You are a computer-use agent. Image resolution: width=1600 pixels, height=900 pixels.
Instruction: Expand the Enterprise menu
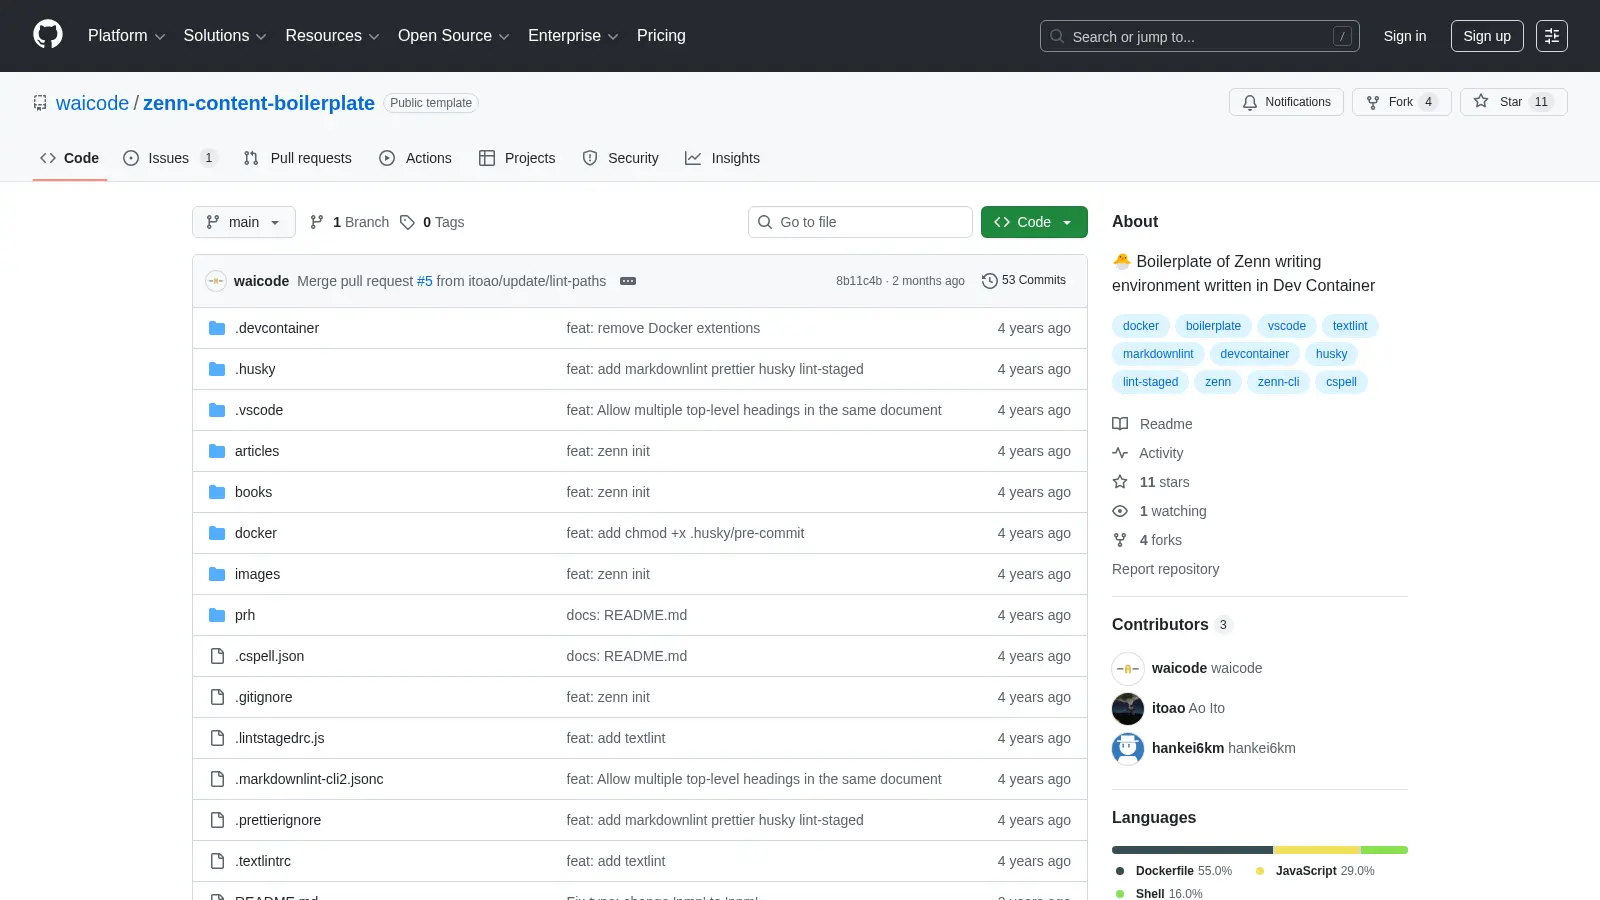pyautogui.click(x=573, y=36)
